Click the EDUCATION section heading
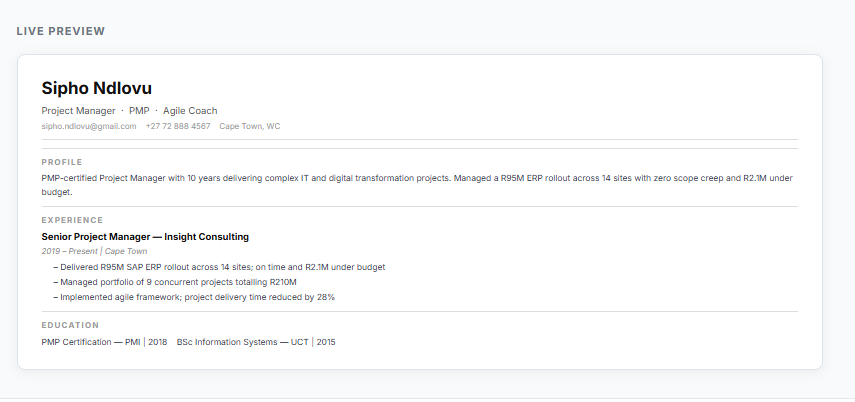This screenshot has width=855, height=402. point(70,325)
